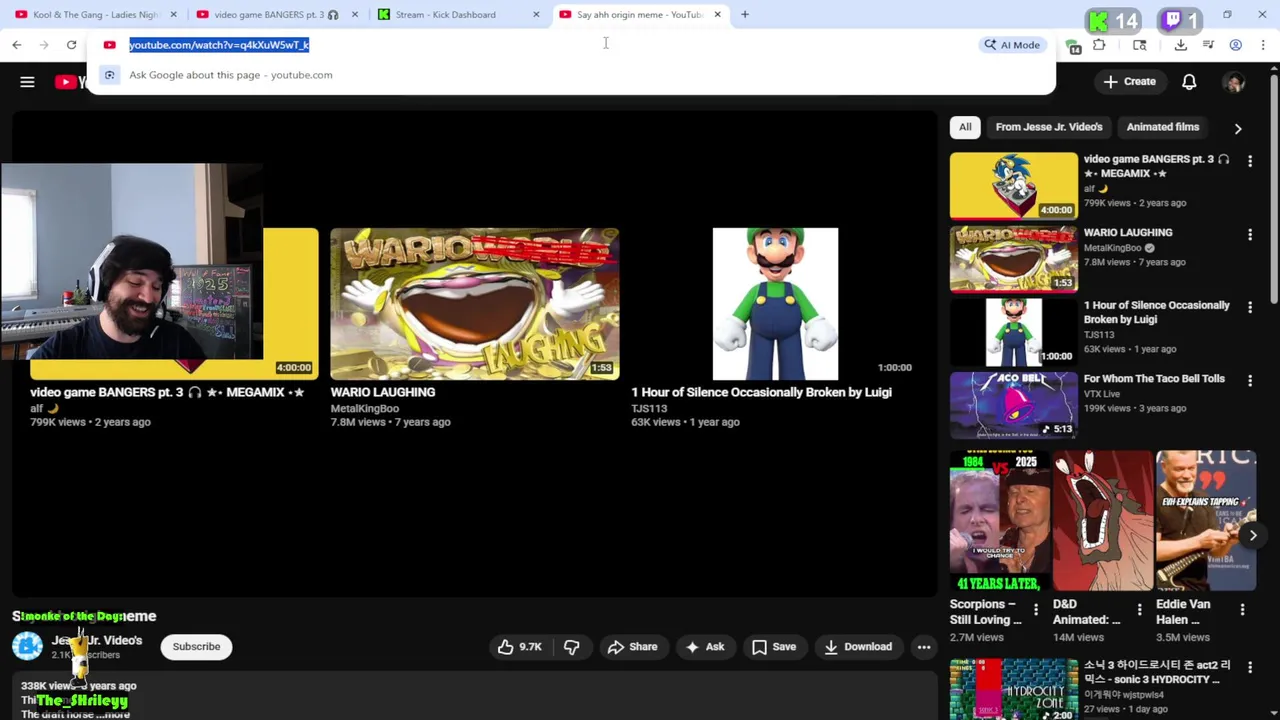Save the video to a playlist

pos(774,647)
